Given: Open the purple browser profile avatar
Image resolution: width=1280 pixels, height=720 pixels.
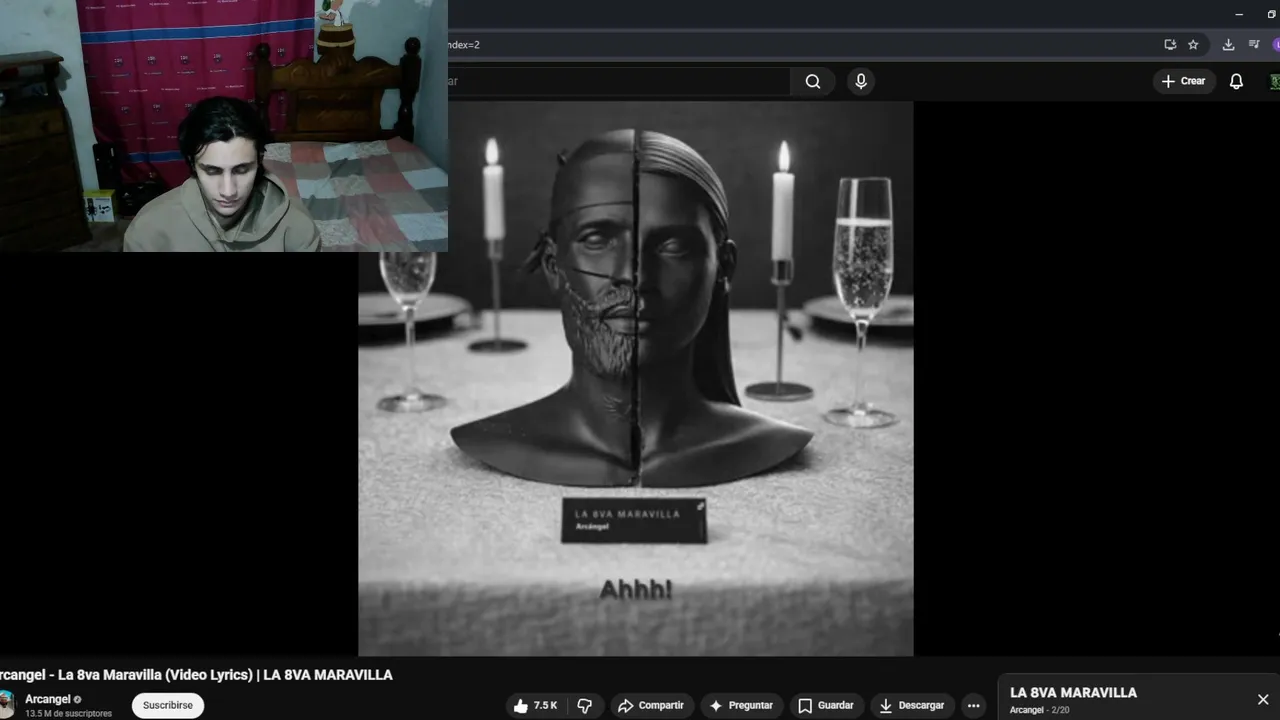Looking at the screenshot, I should click(1276, 45).
